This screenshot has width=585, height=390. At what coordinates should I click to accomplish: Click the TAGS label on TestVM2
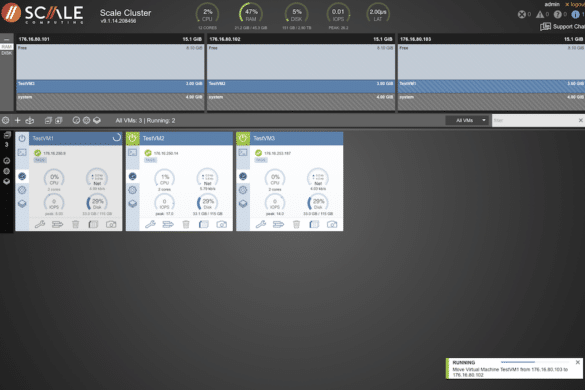150,160
